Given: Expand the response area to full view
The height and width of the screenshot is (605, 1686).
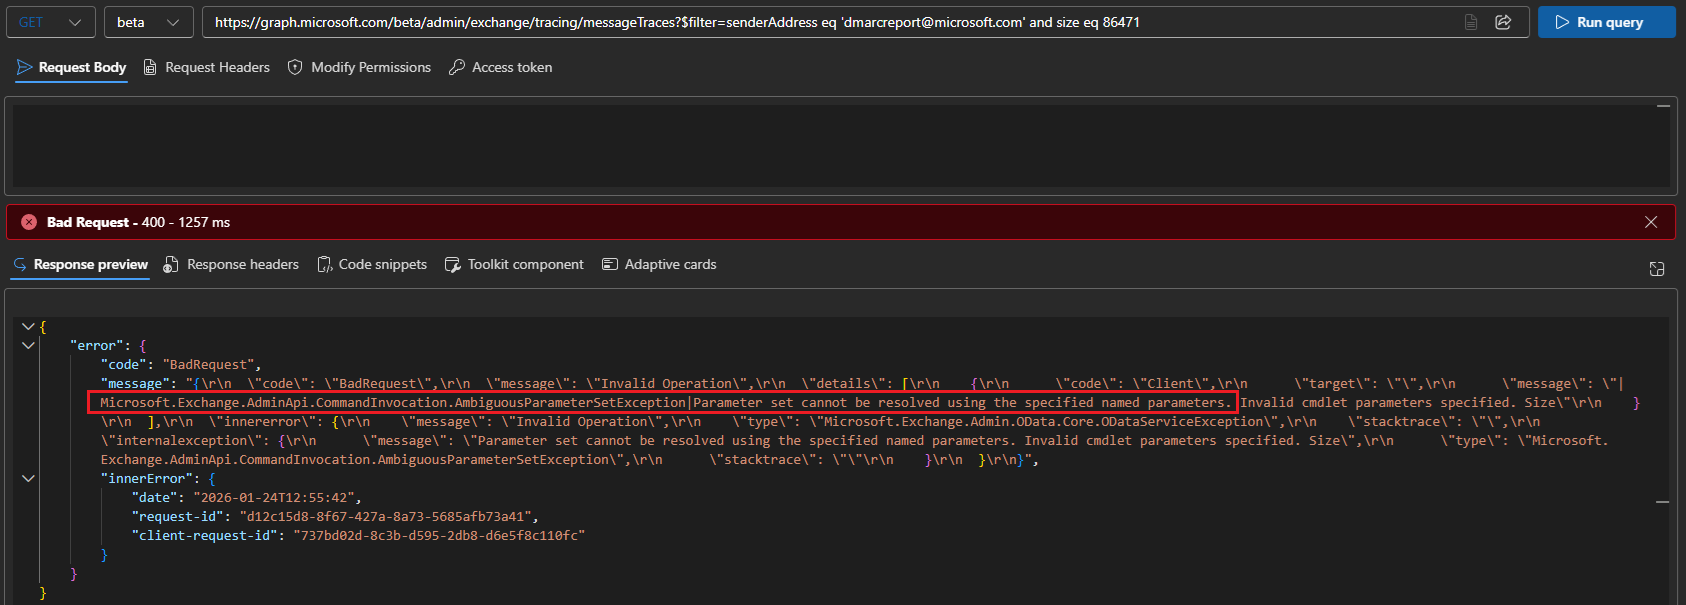Looking at the screenshot, I should click(1657, 268).
